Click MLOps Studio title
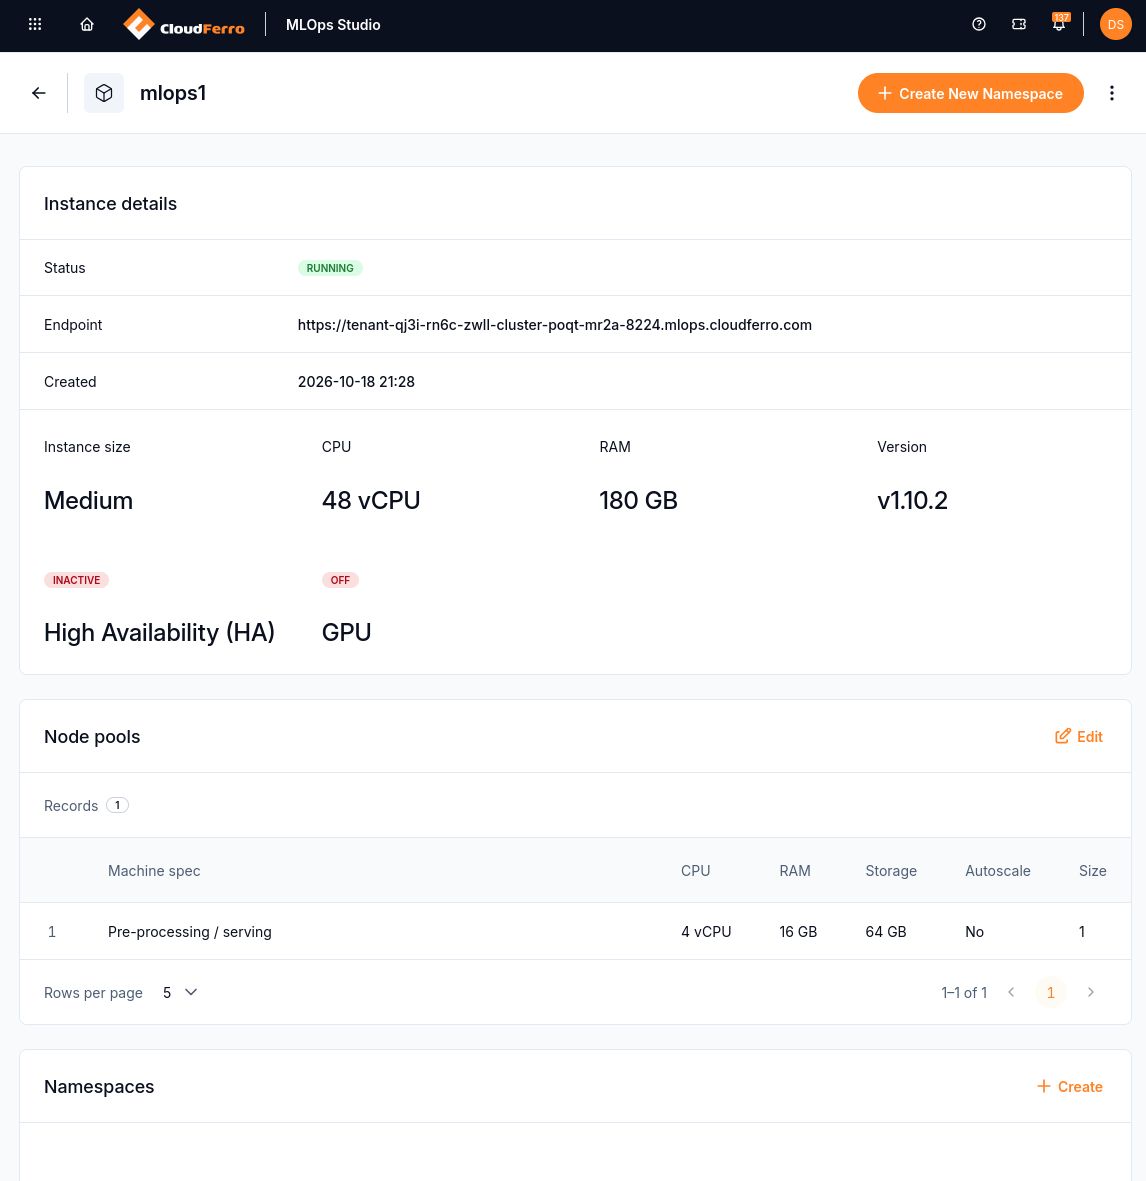1146x1181 pixels. pos(333,25)
